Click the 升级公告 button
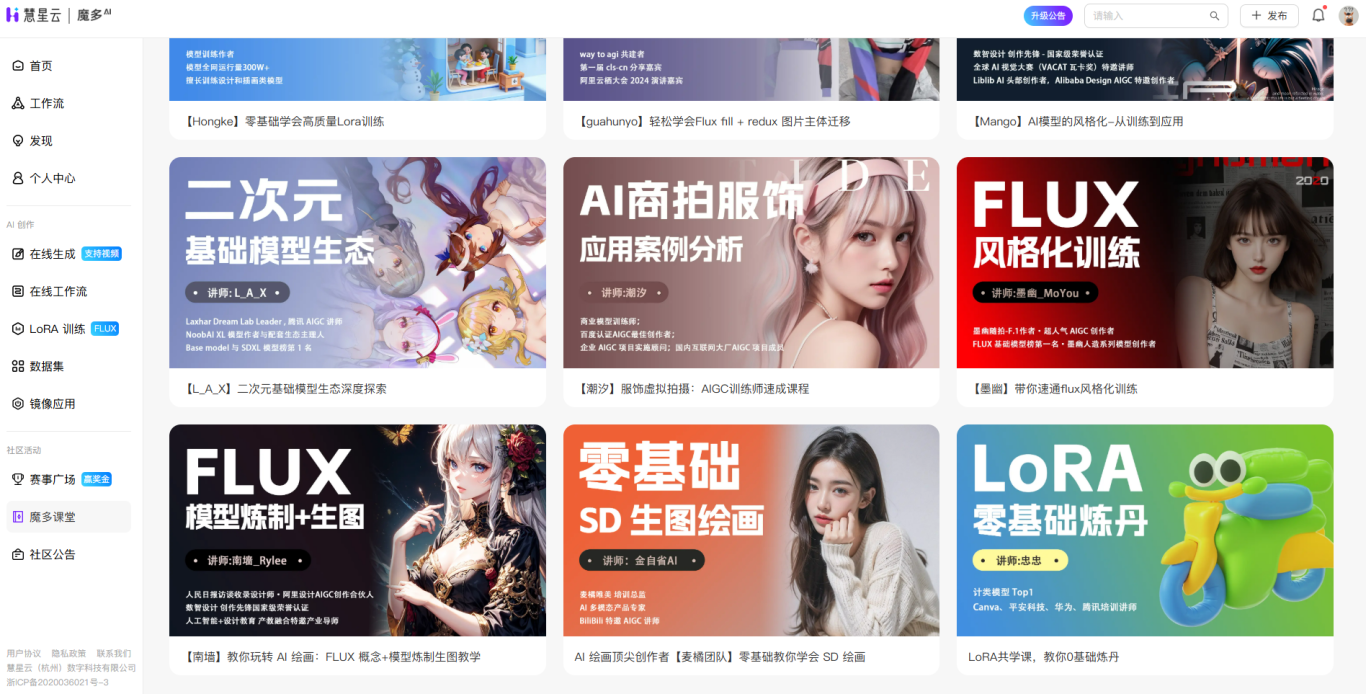 click(1048, 16)
